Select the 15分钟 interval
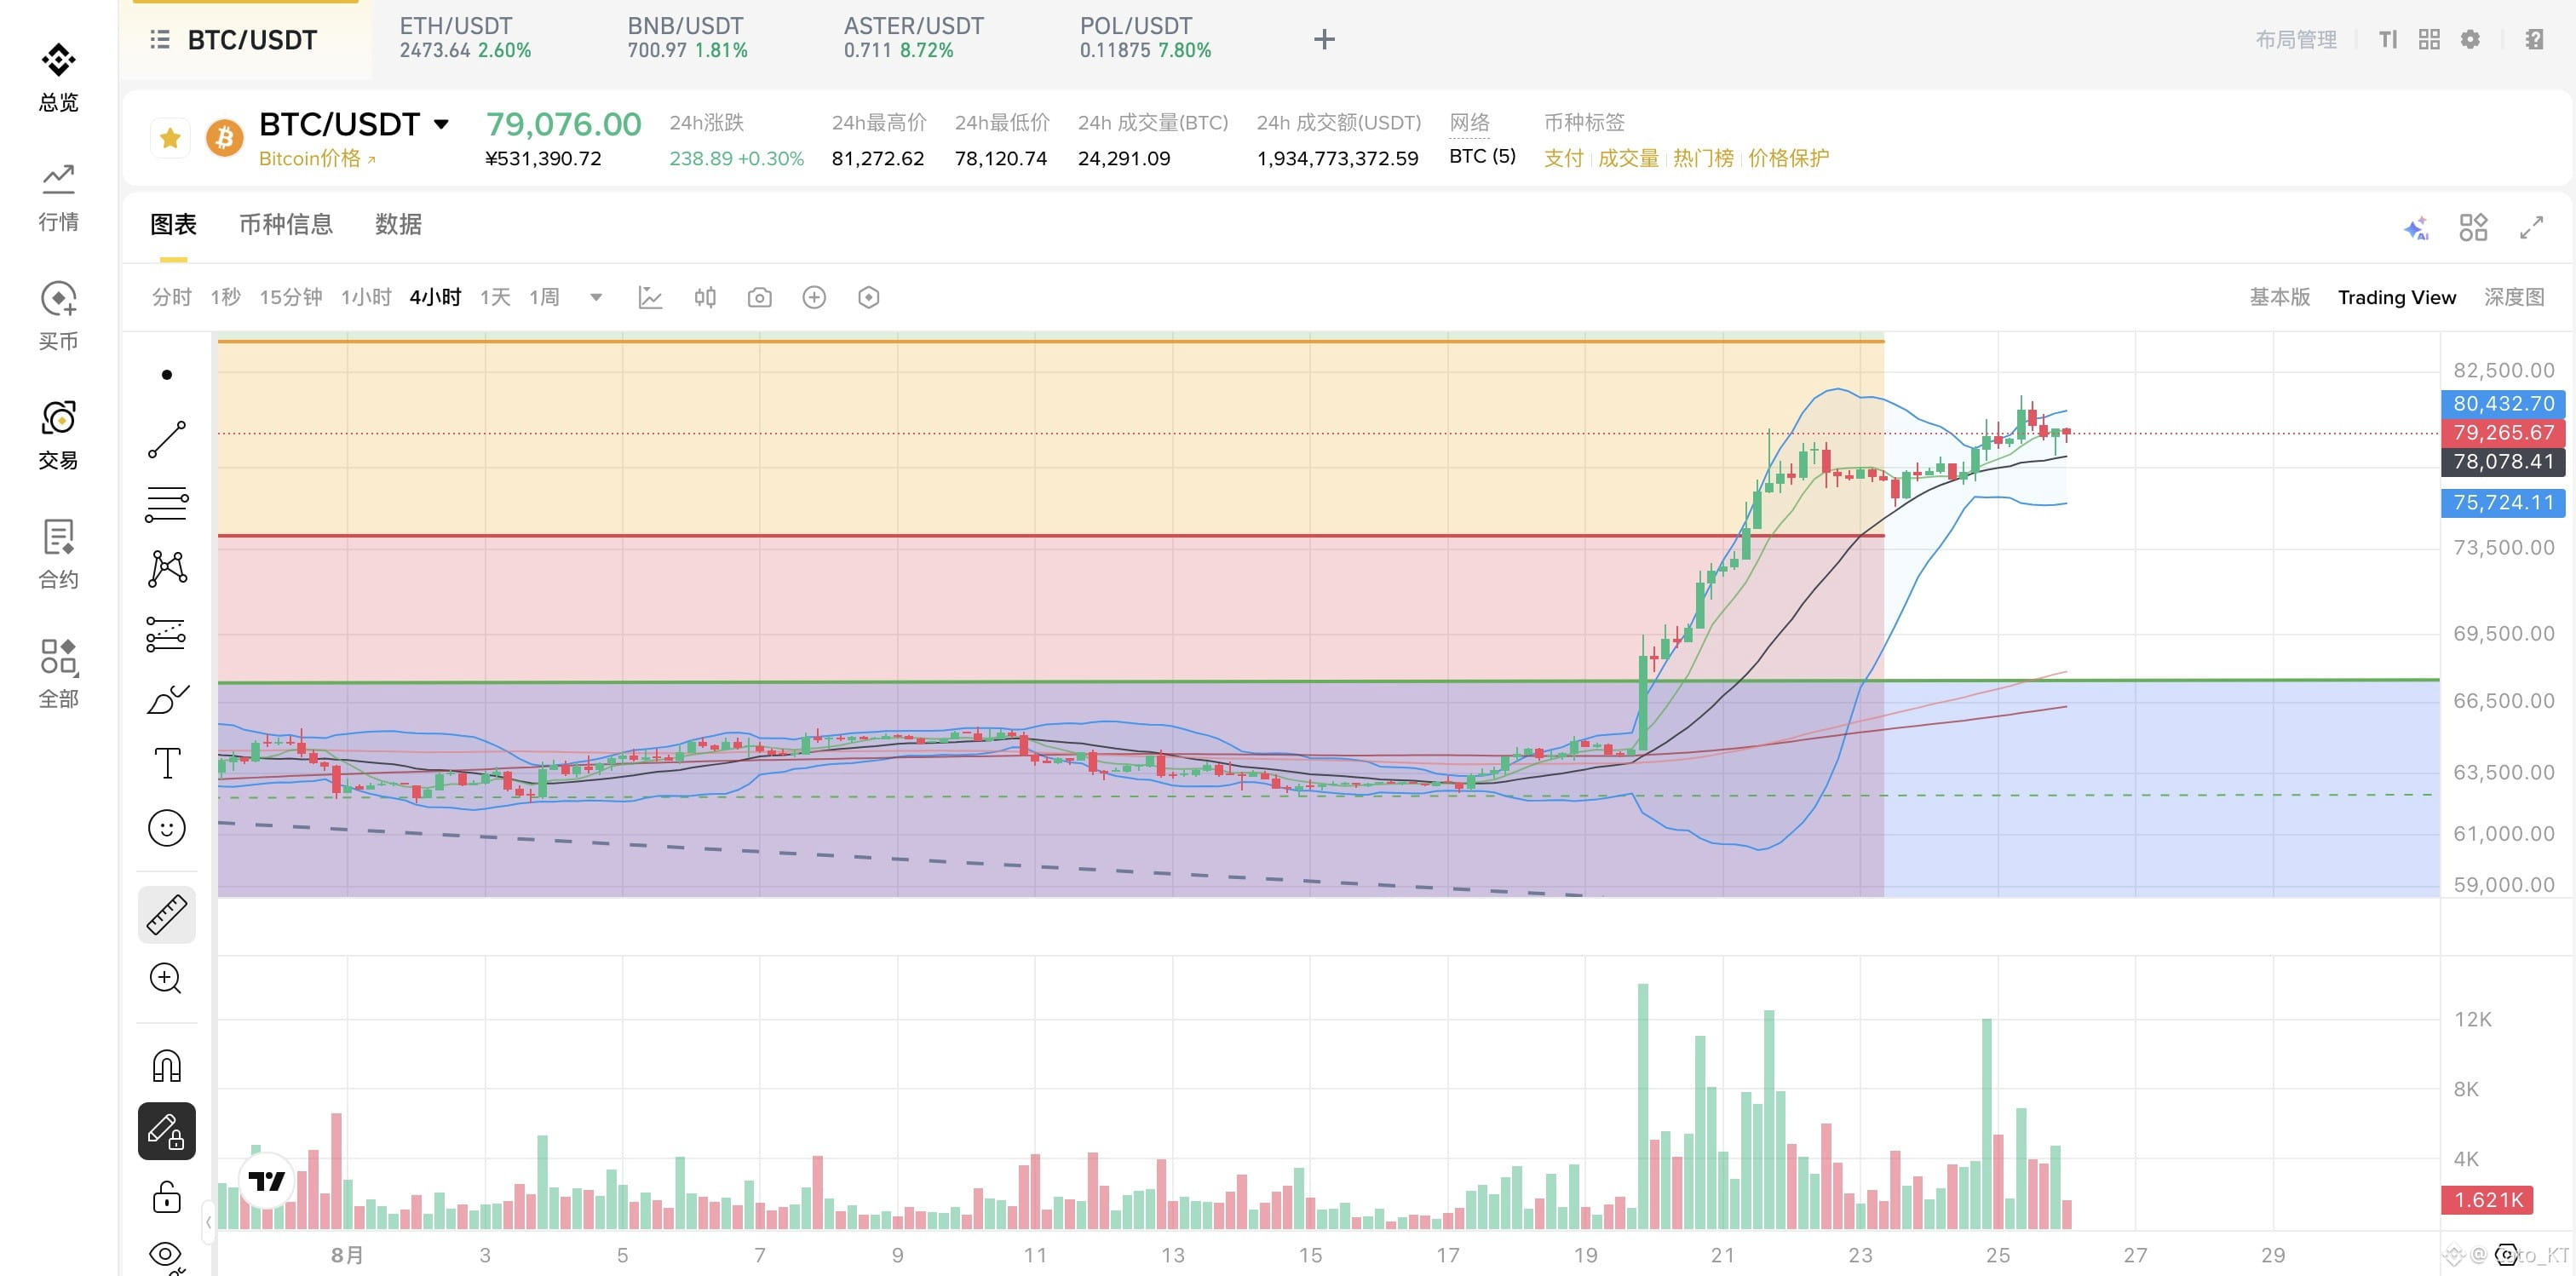Viewport: 2576px width, 1276px height. point(290,297)
